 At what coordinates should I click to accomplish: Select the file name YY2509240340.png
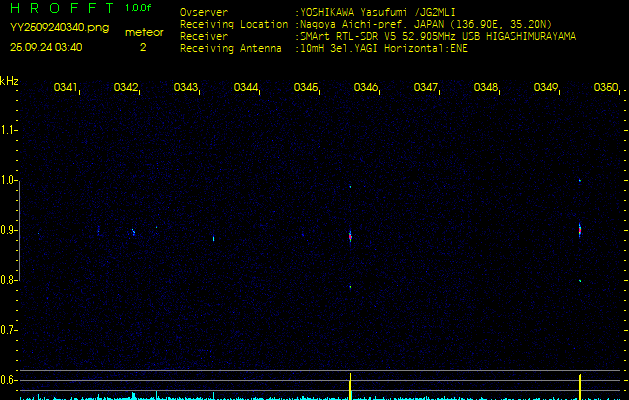click(x=59, y=28)
